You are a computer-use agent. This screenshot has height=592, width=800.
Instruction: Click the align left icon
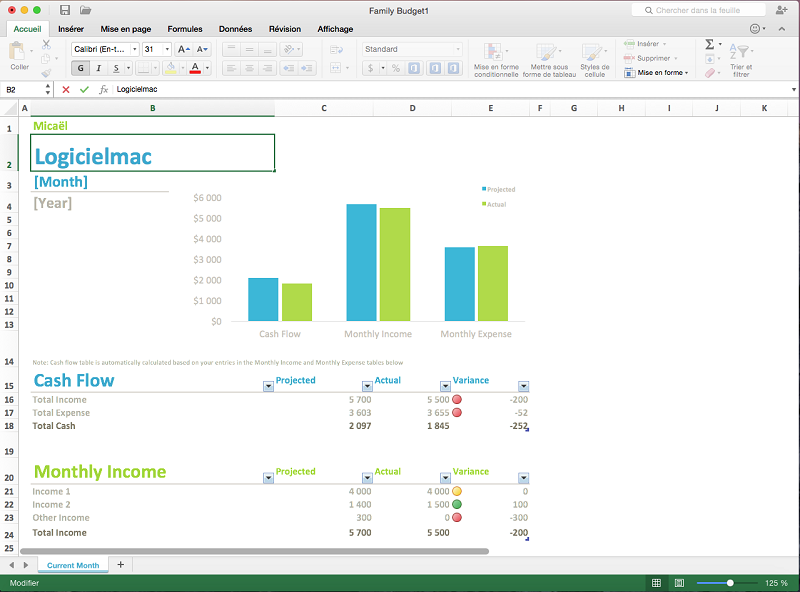coord(231,68)
